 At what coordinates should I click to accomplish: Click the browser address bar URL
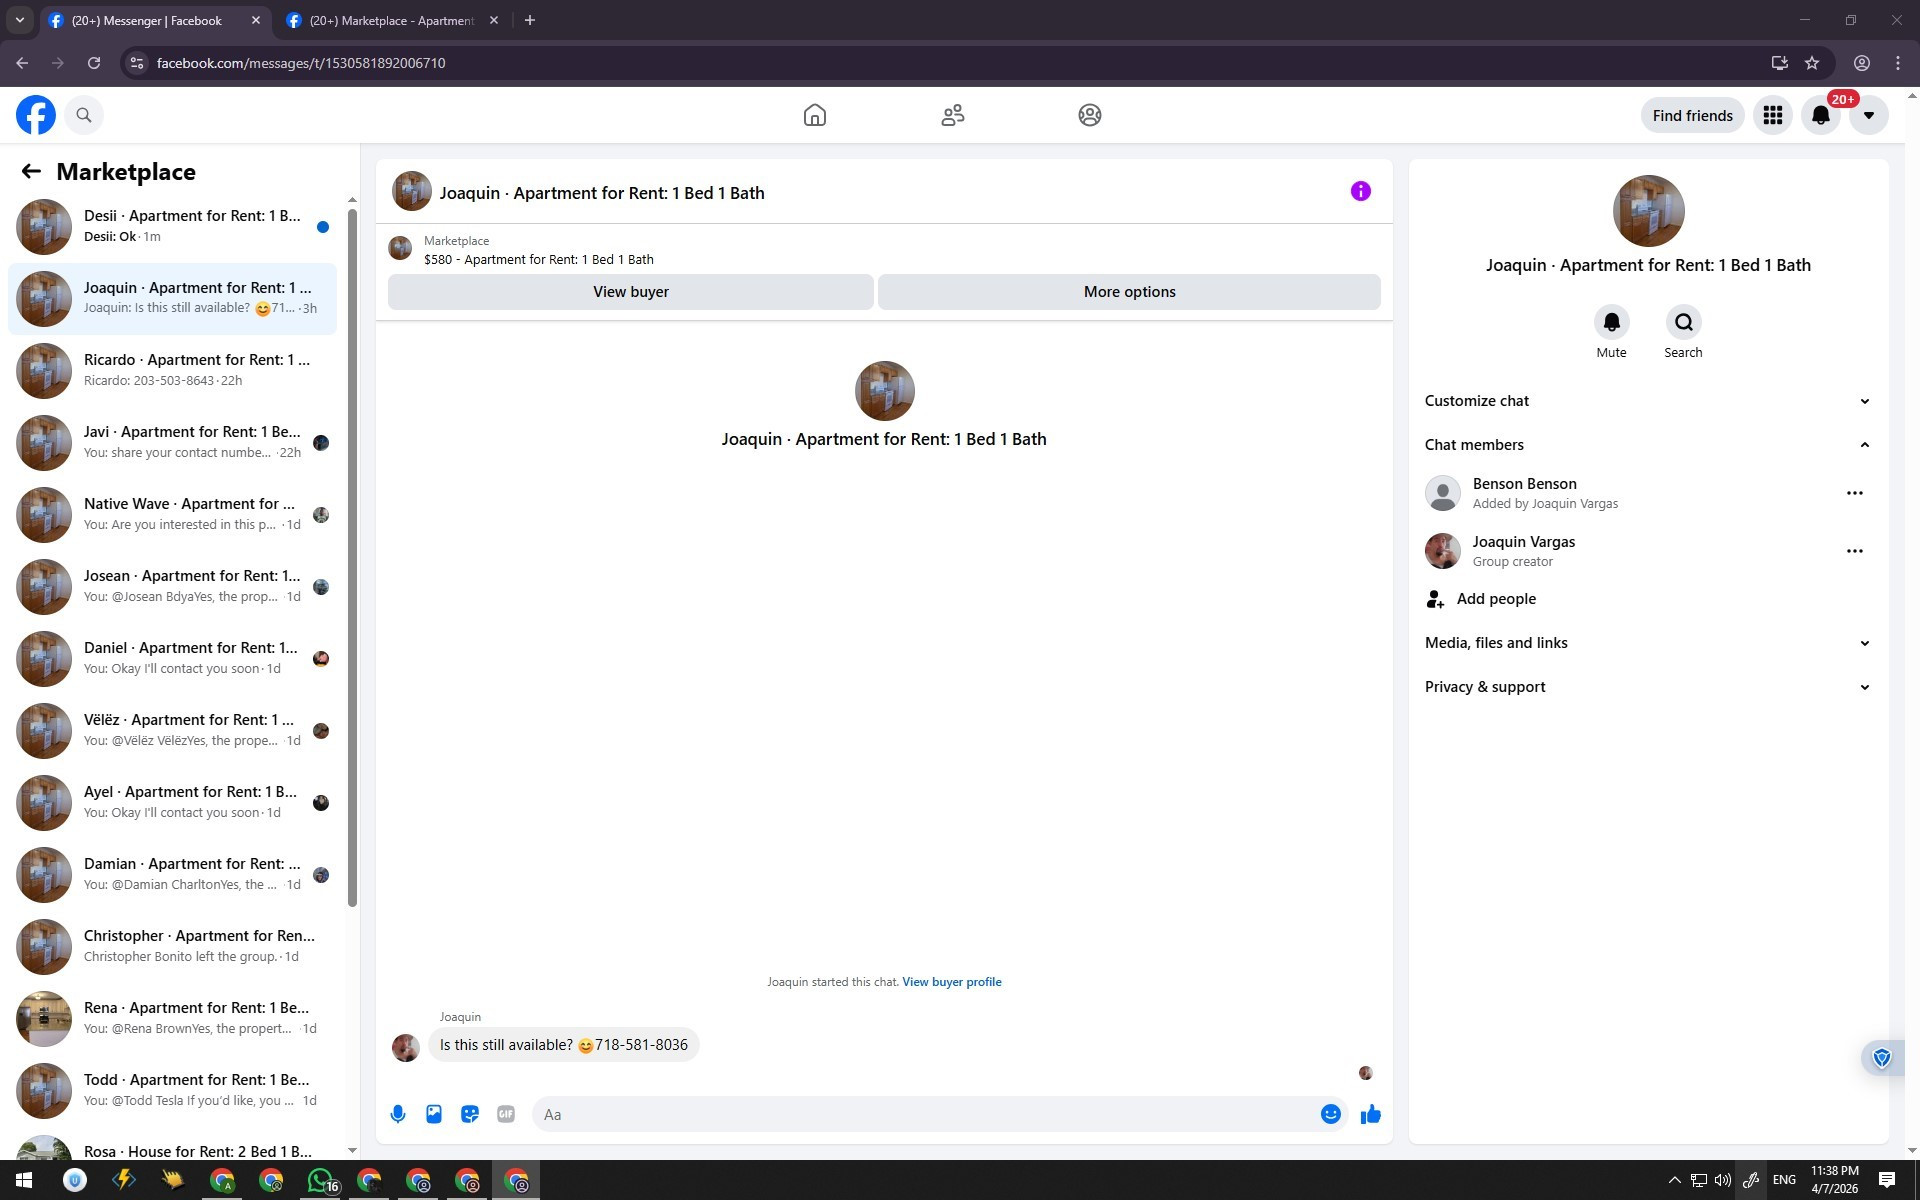pyautogui.click(x=301, y=63)
